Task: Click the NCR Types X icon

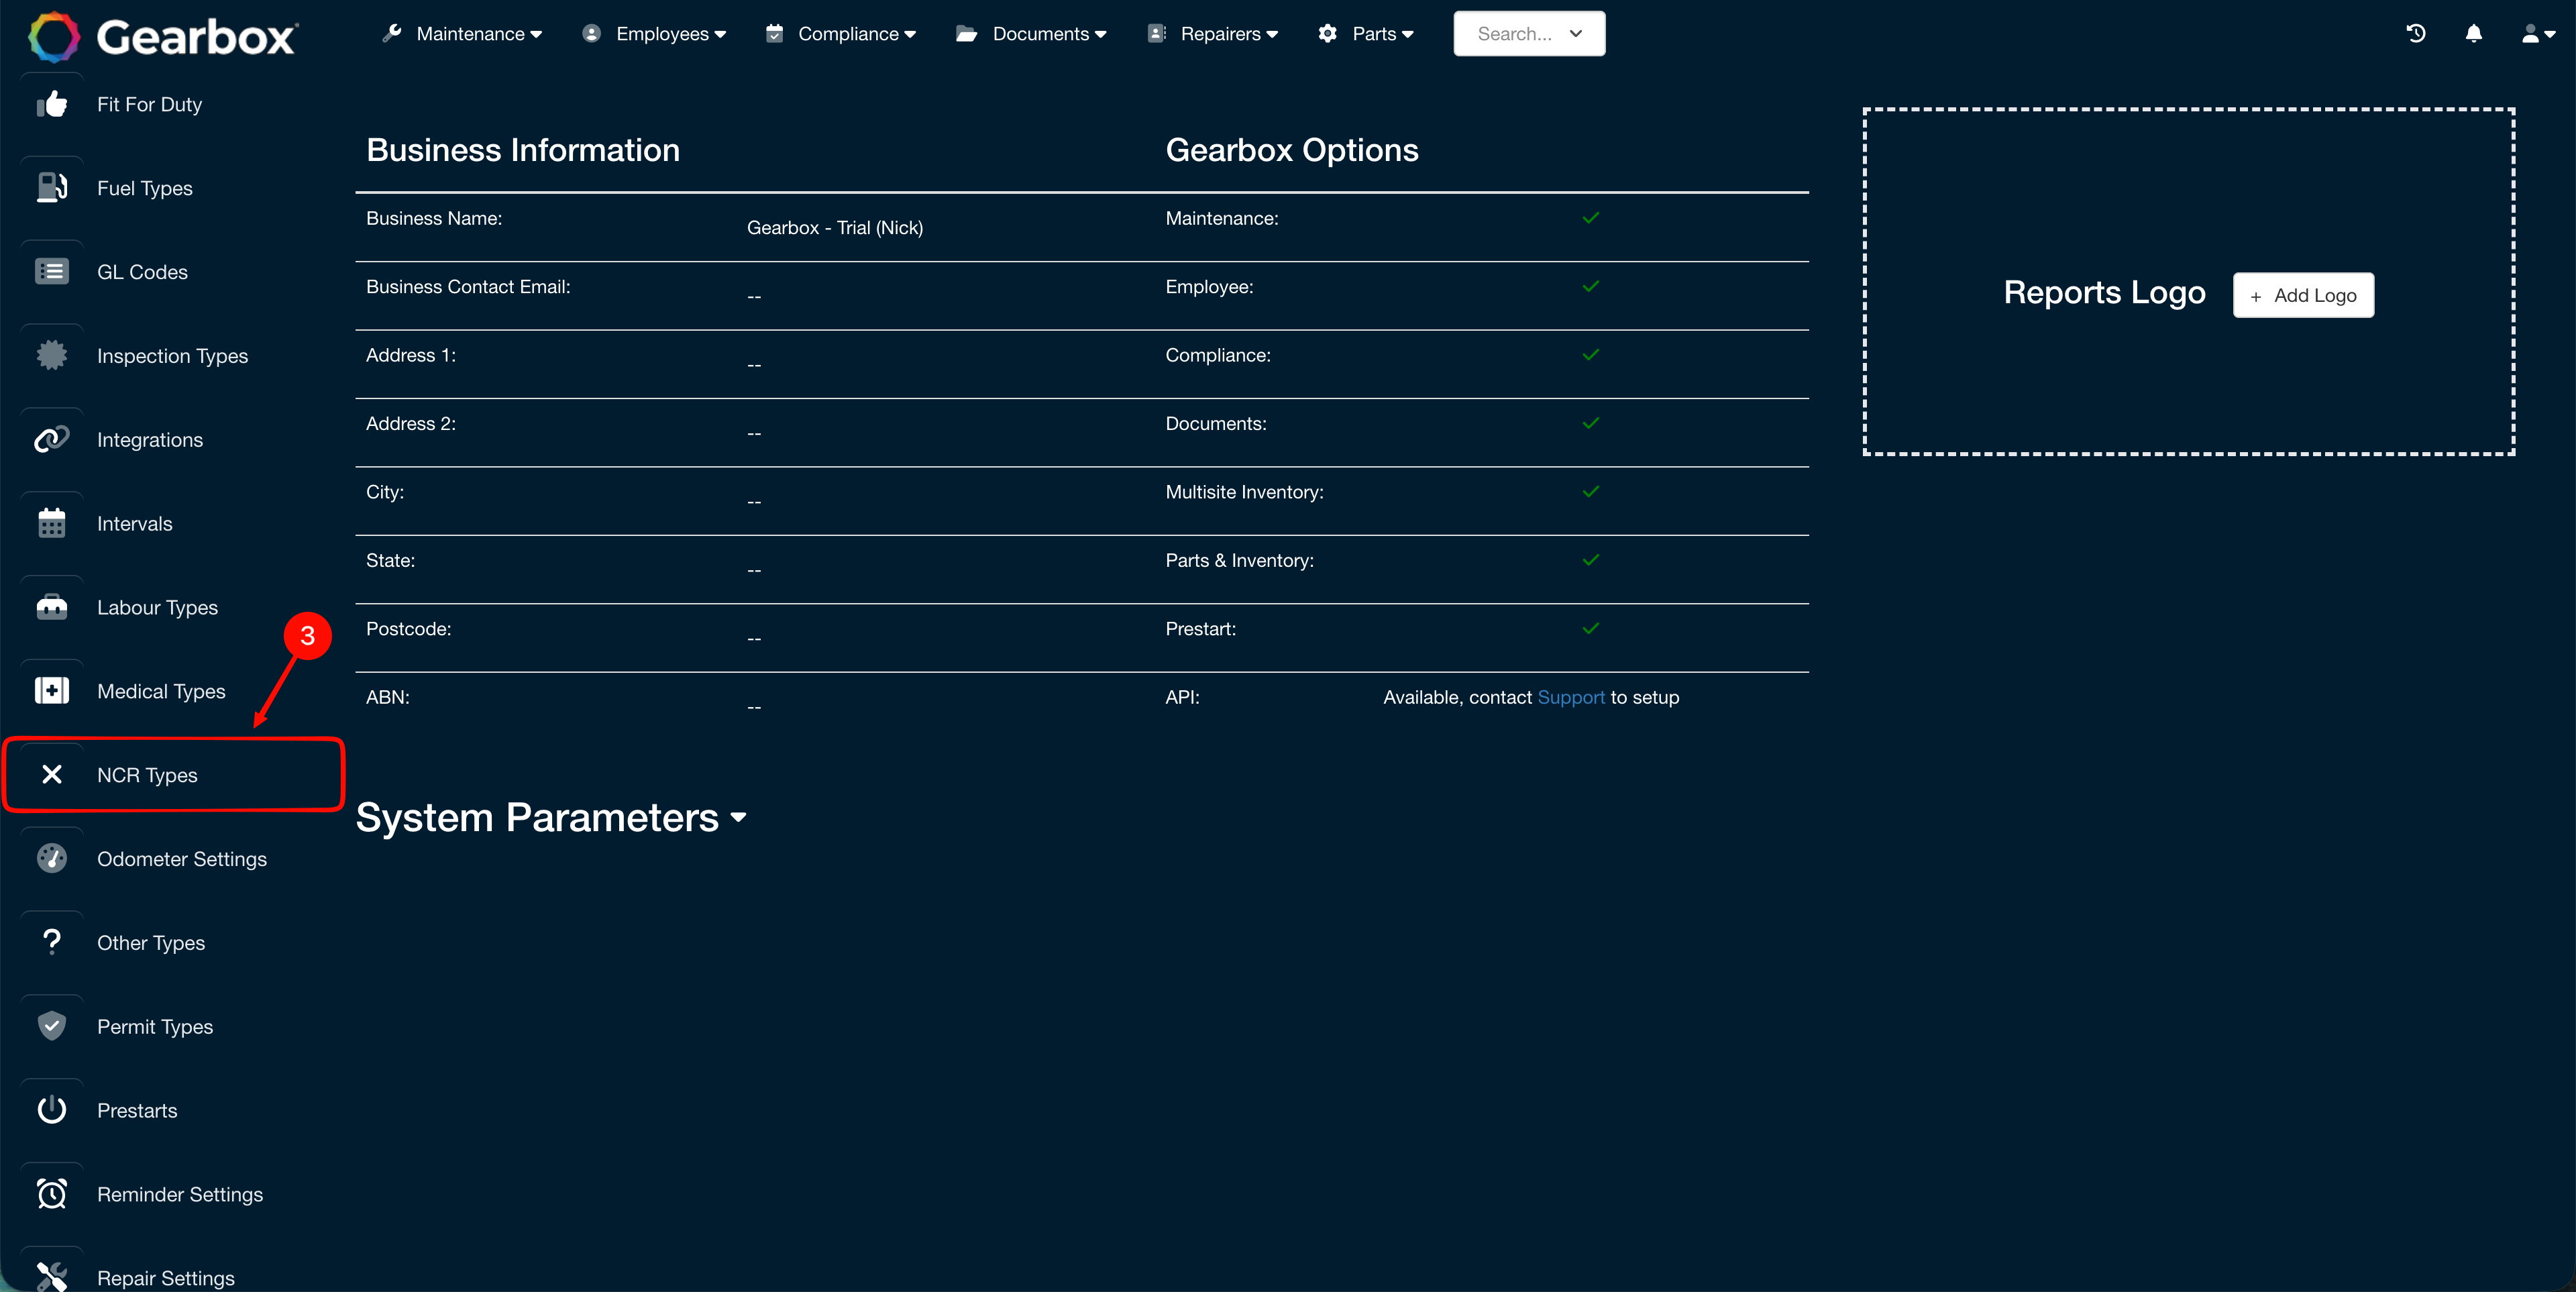Action: point(52,775)
